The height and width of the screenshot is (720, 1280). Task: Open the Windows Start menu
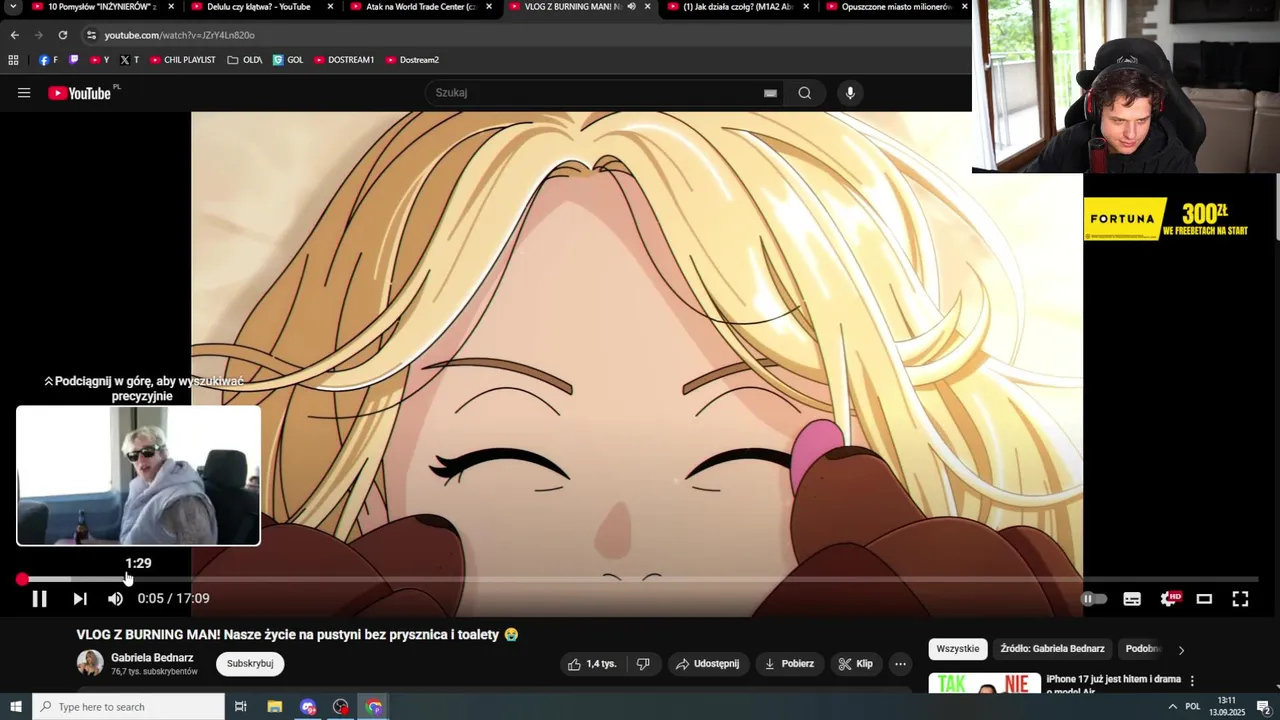[16, 707]
